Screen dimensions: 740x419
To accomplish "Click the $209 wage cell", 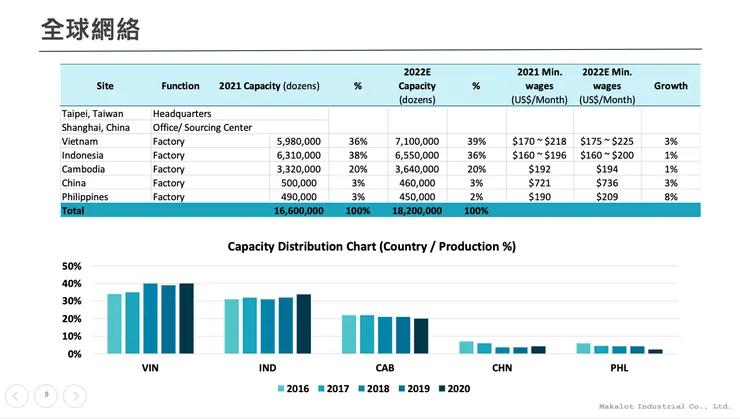I will pos(607,197).
